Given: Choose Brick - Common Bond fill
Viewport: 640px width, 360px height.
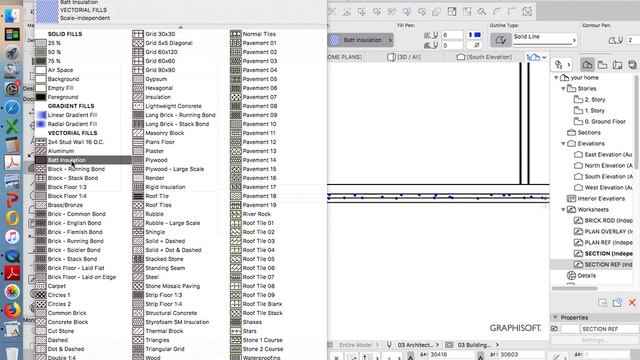Looking at the screenshot, I should coord(76,214).
